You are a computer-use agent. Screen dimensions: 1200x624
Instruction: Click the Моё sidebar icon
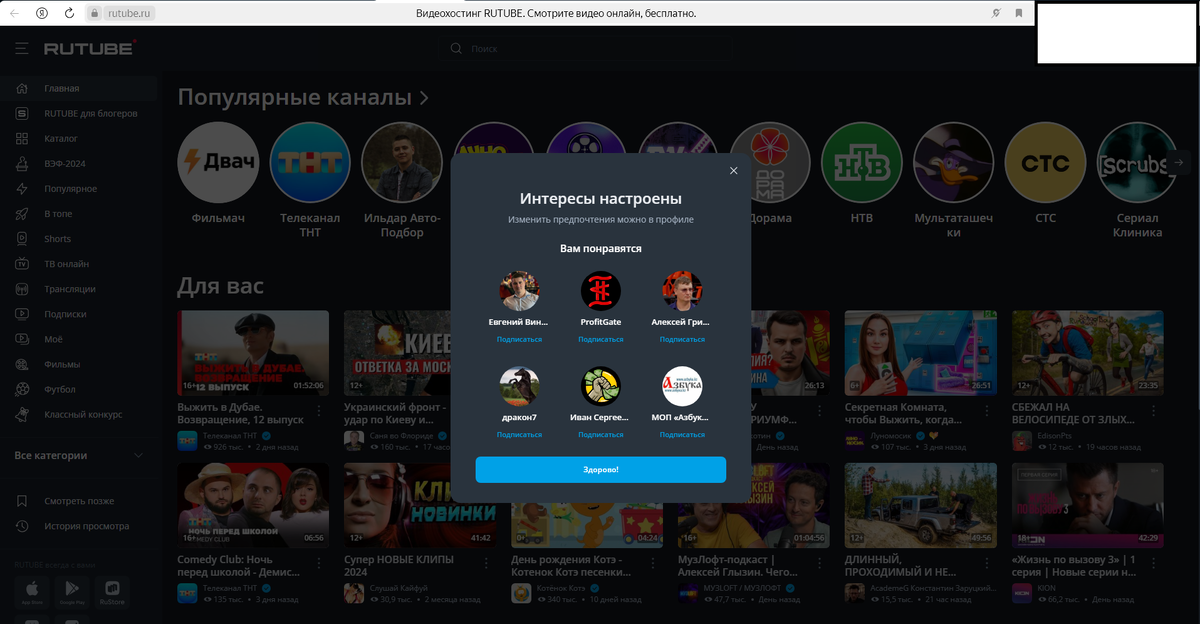pos(22,339)
